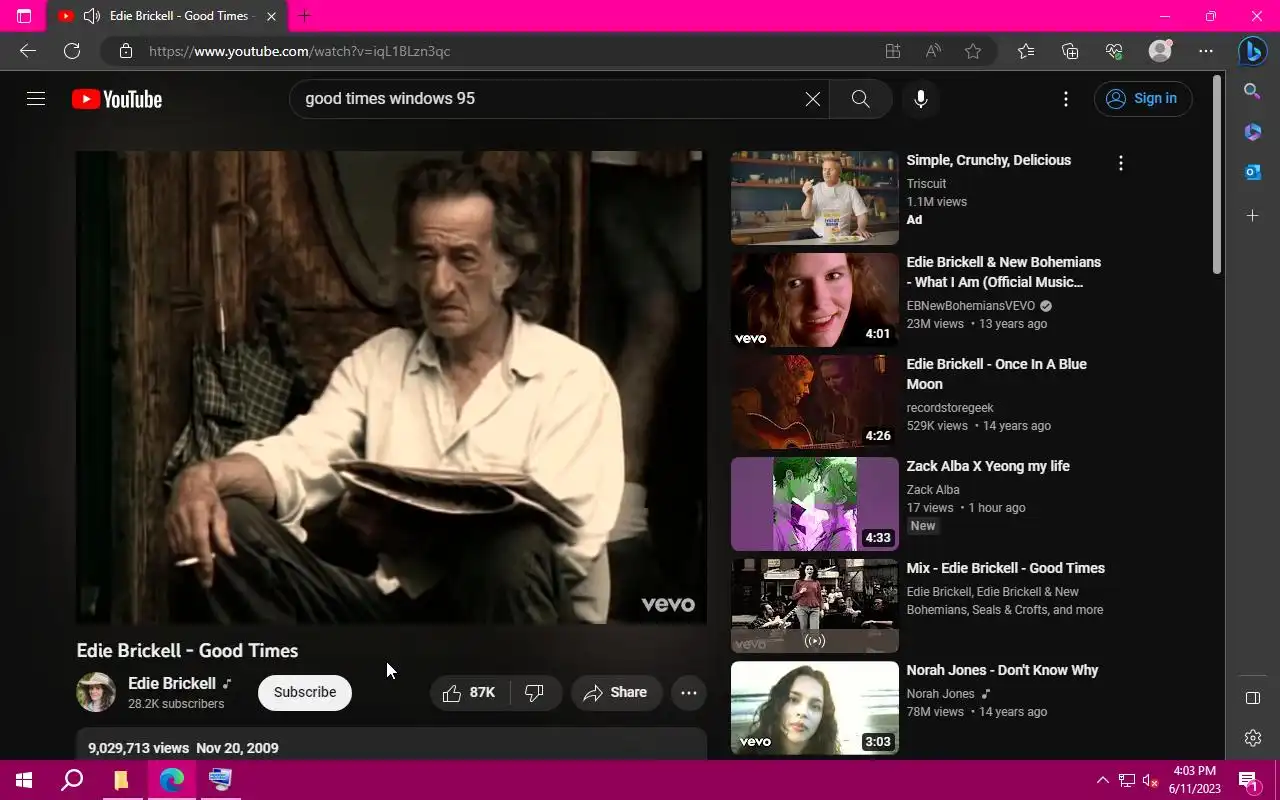
Task: Open the EBNewBohemiansVEVO channel link
Action: [x=970, y=306]
